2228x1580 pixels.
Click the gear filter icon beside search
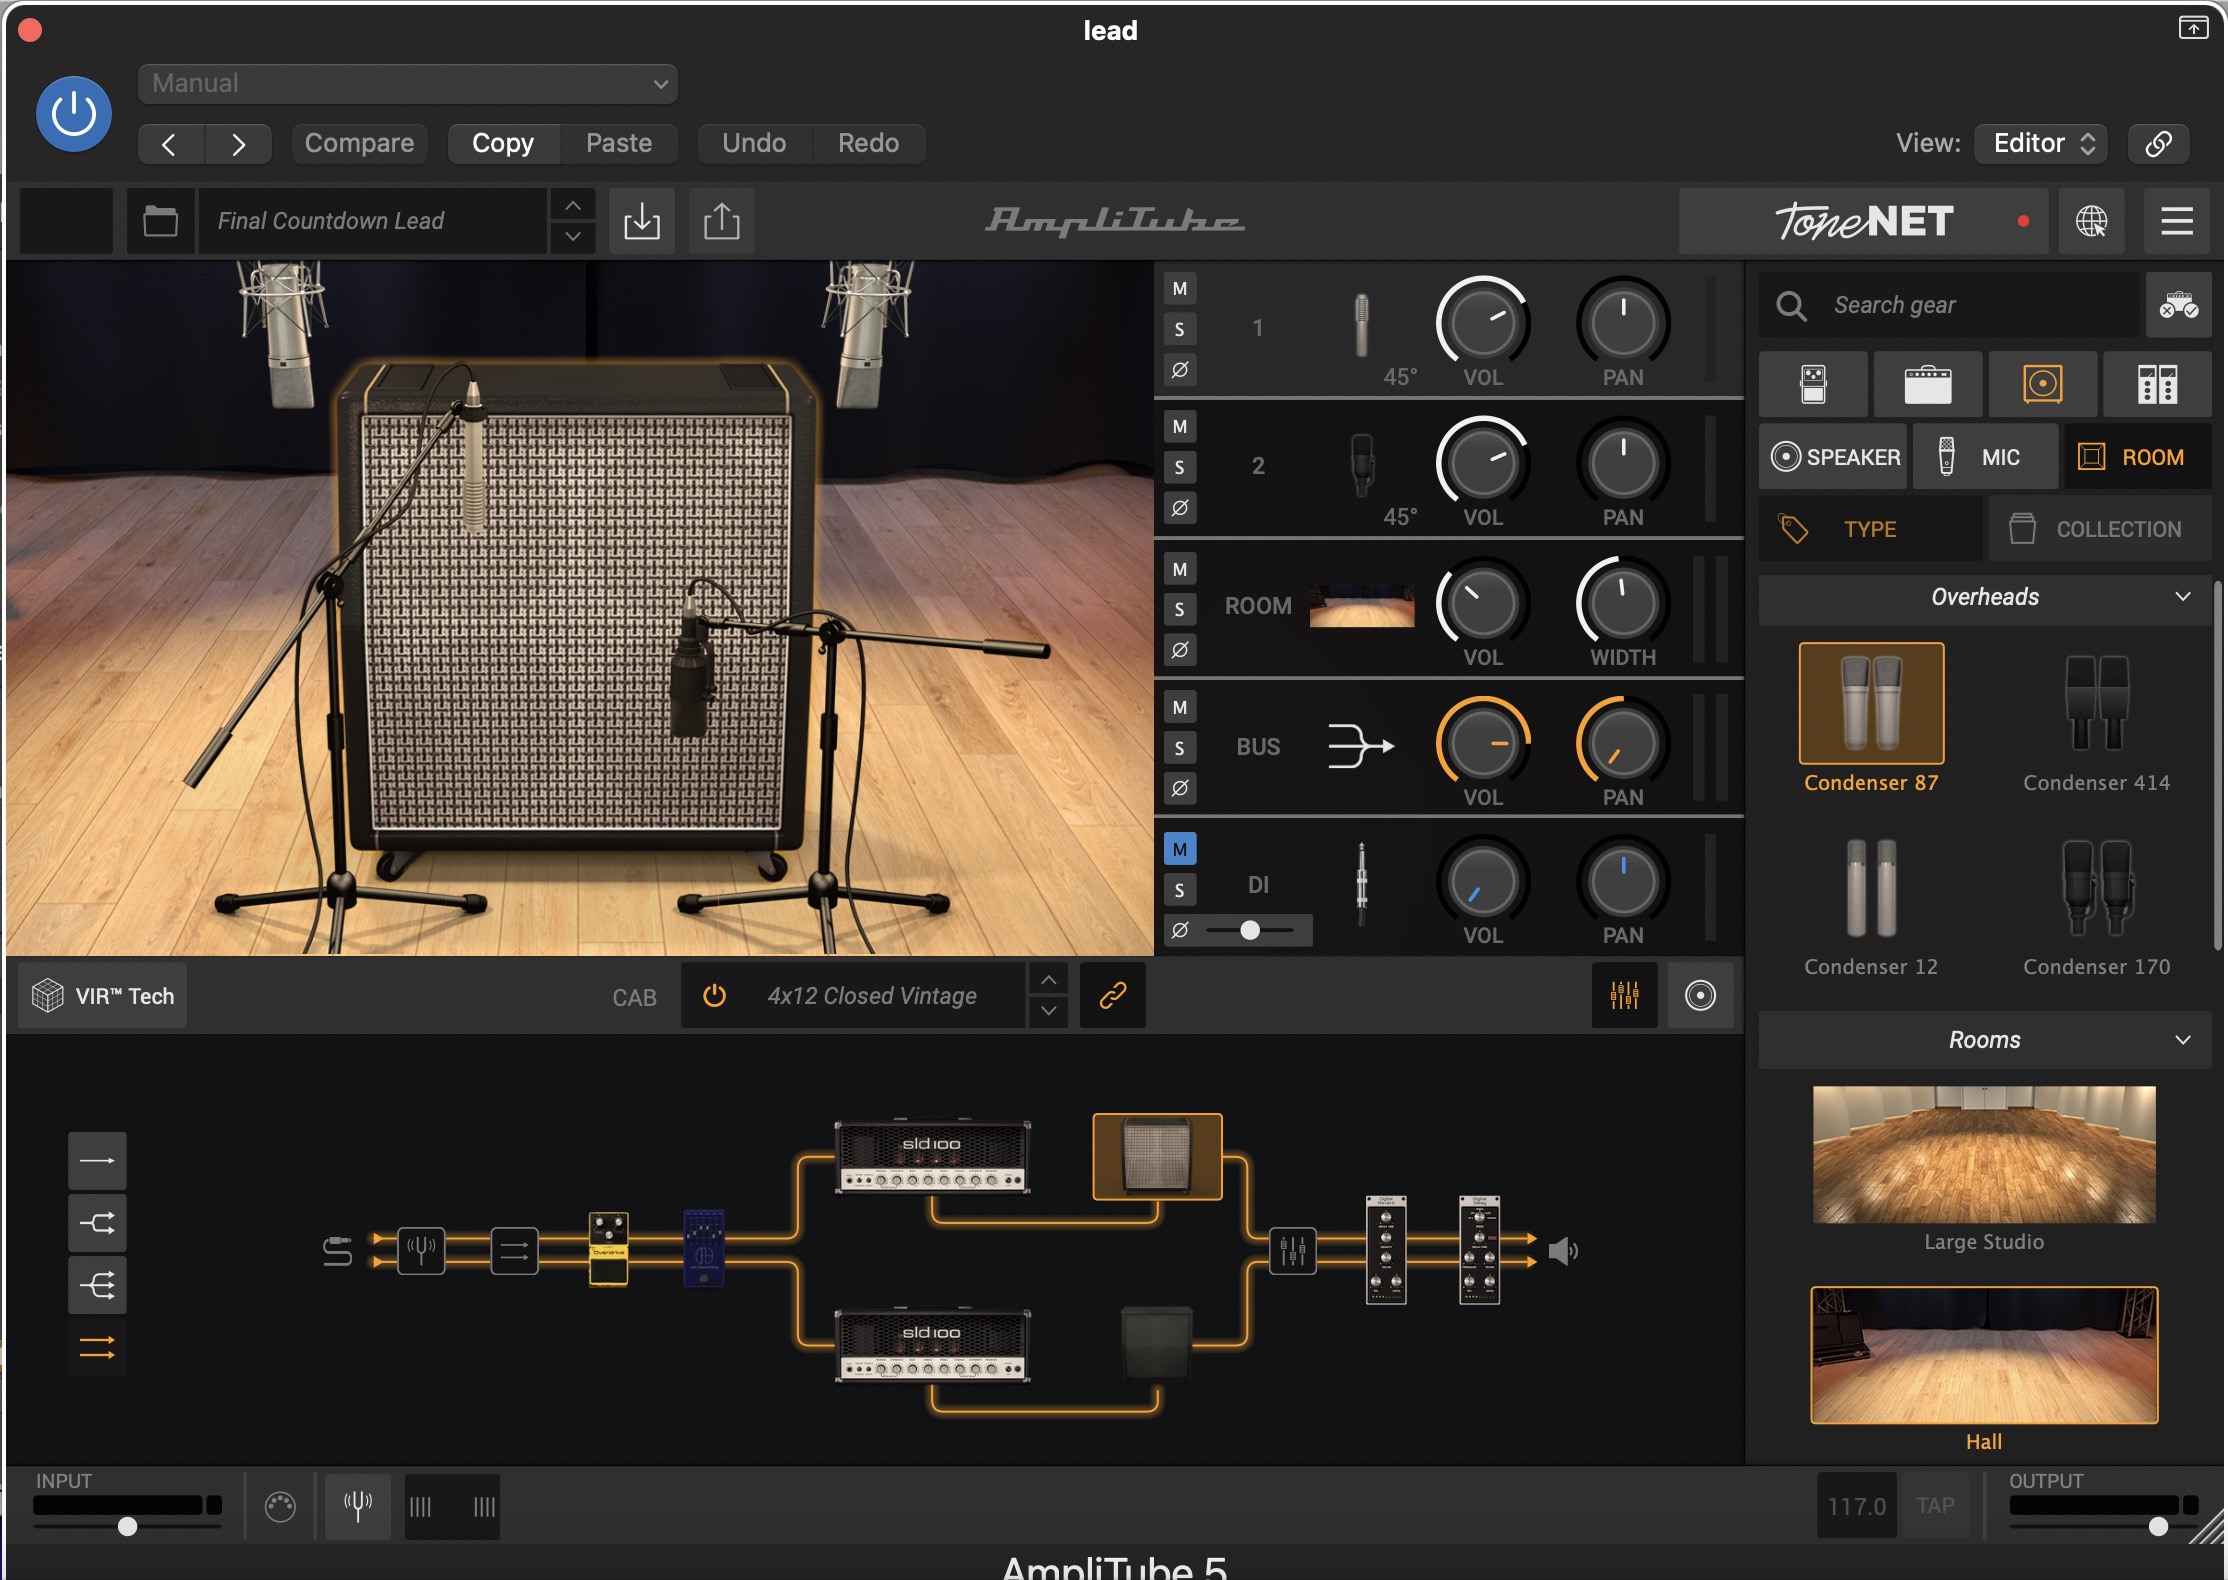click(2178, 305)
